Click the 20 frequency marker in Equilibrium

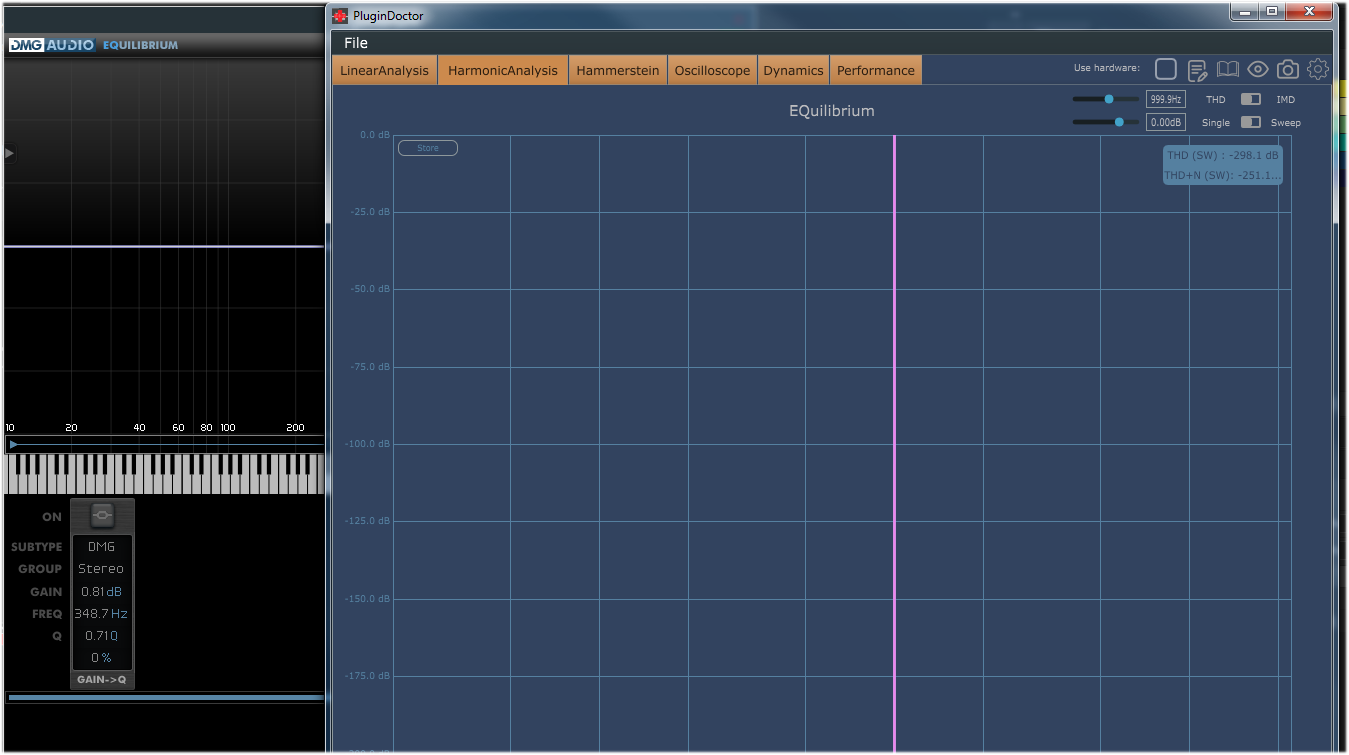[x=71, y=428]
